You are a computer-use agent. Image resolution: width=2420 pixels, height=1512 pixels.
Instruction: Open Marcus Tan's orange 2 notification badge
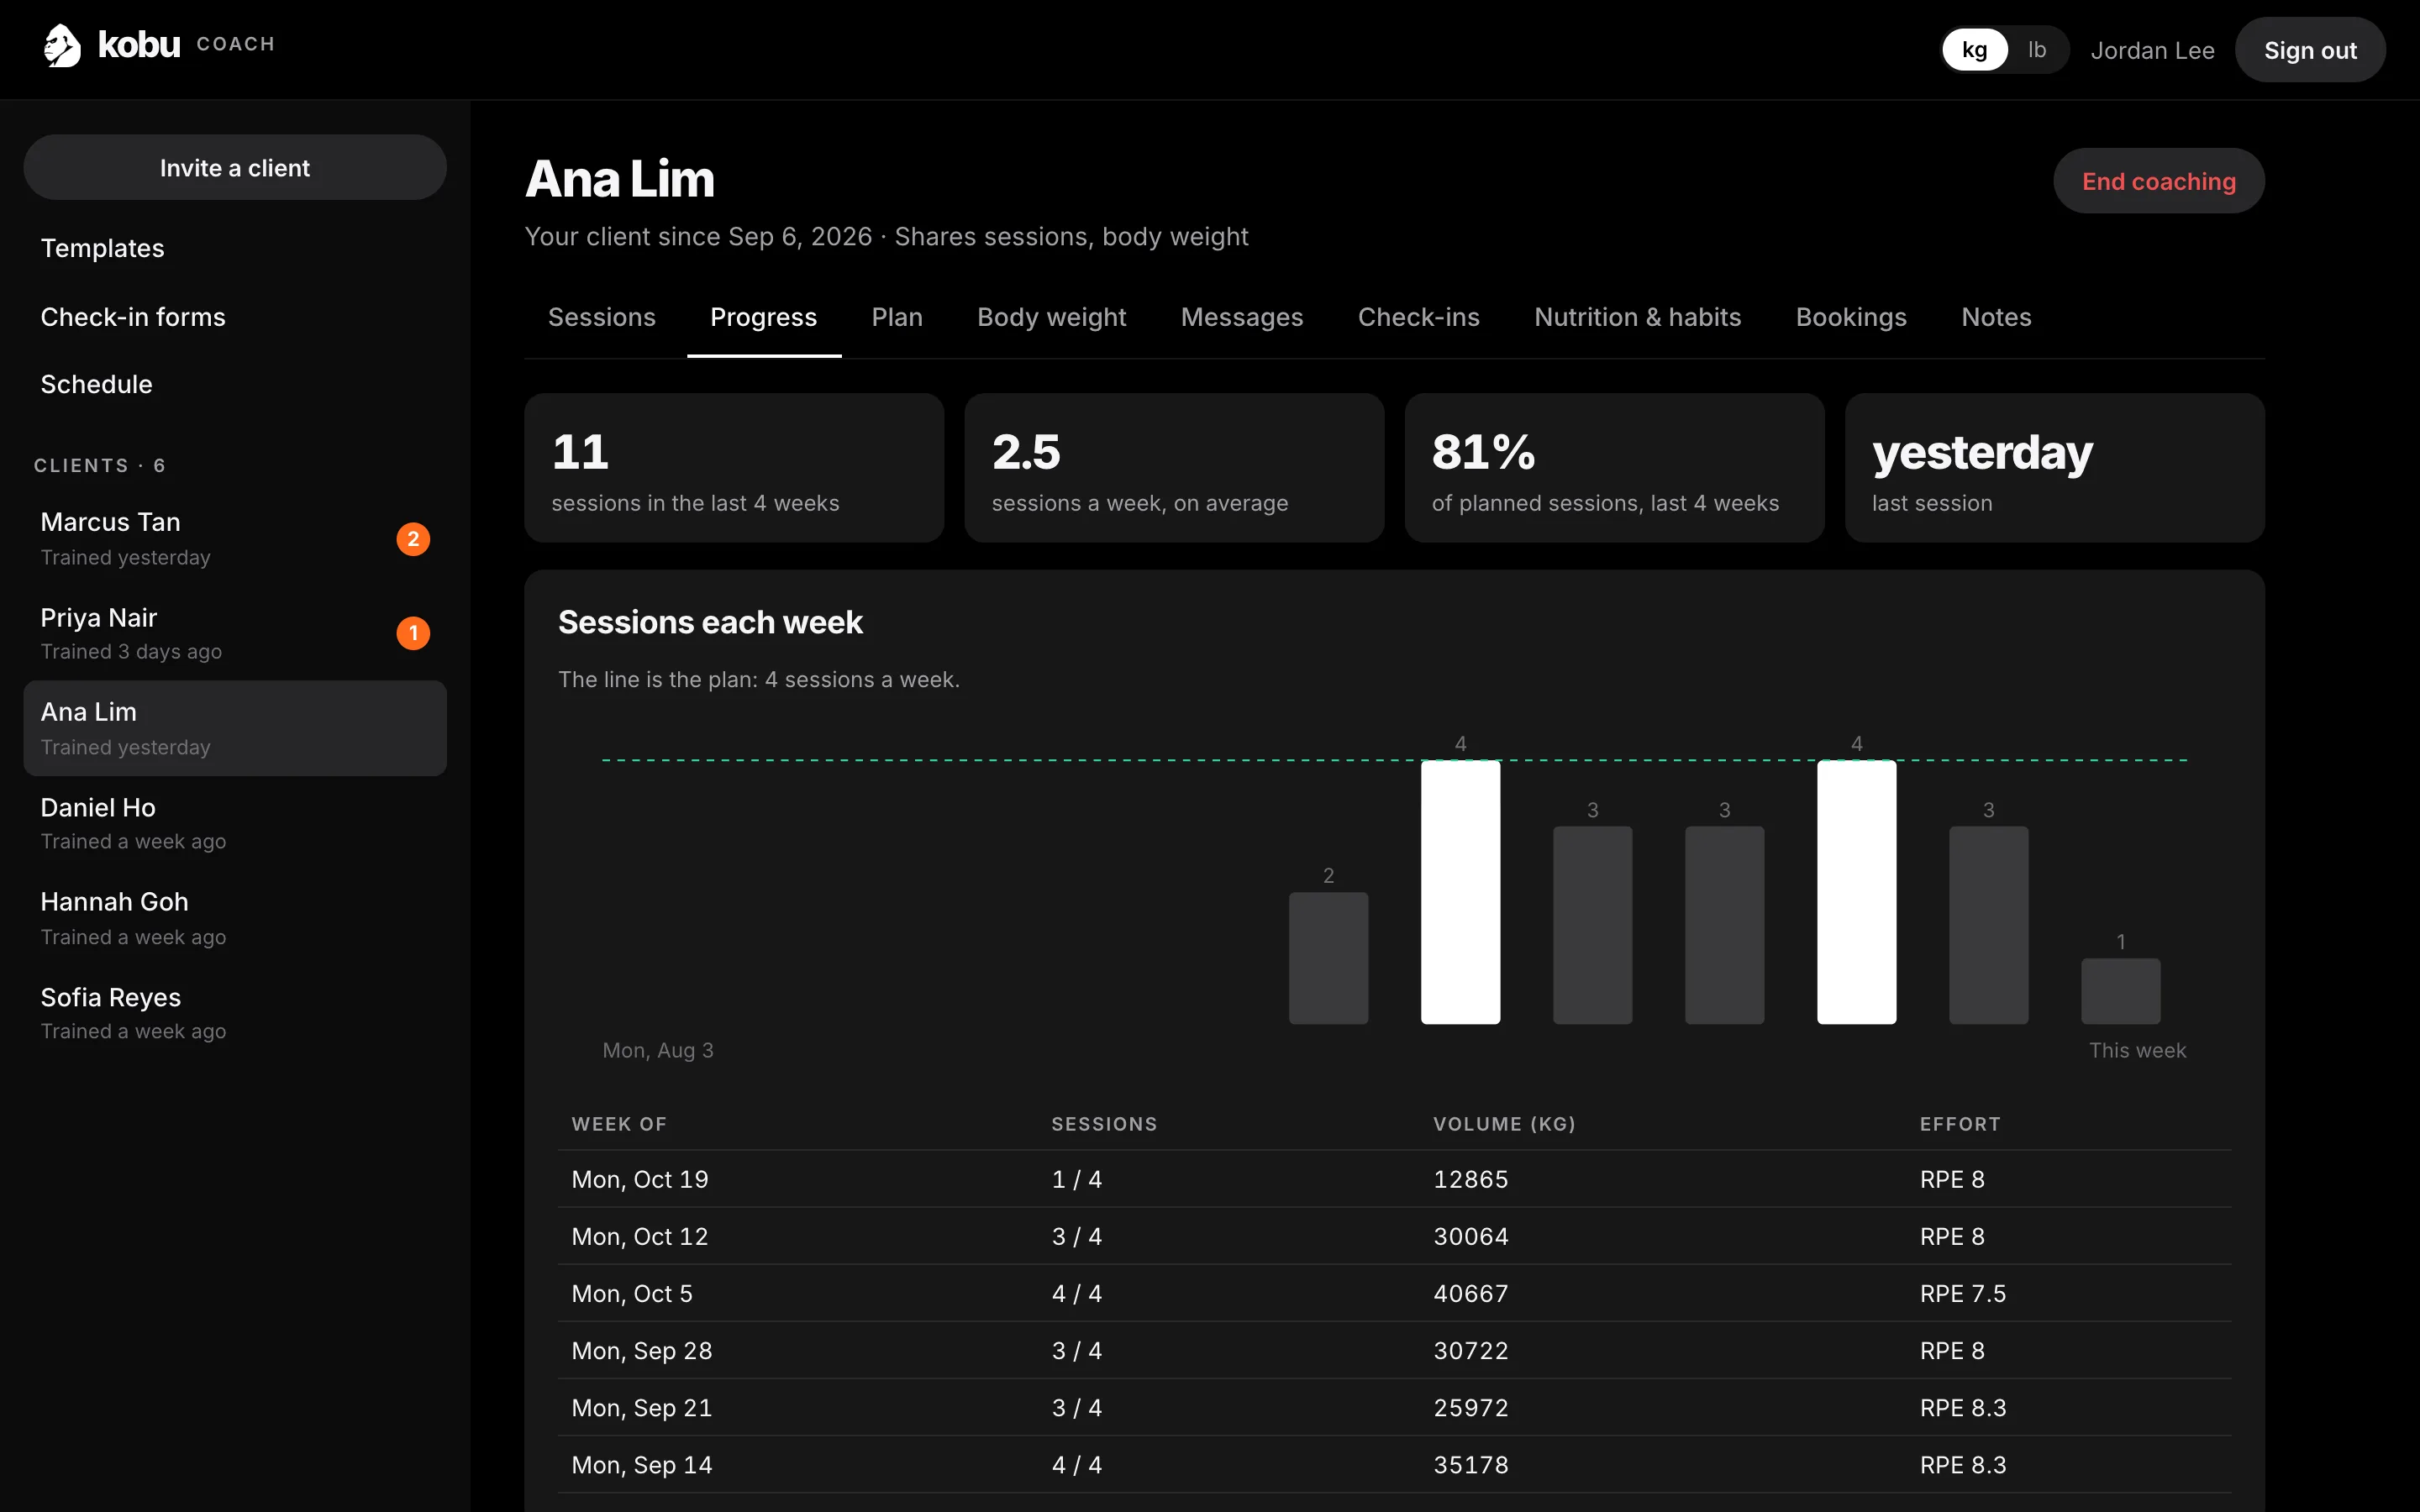pos(413,539)
